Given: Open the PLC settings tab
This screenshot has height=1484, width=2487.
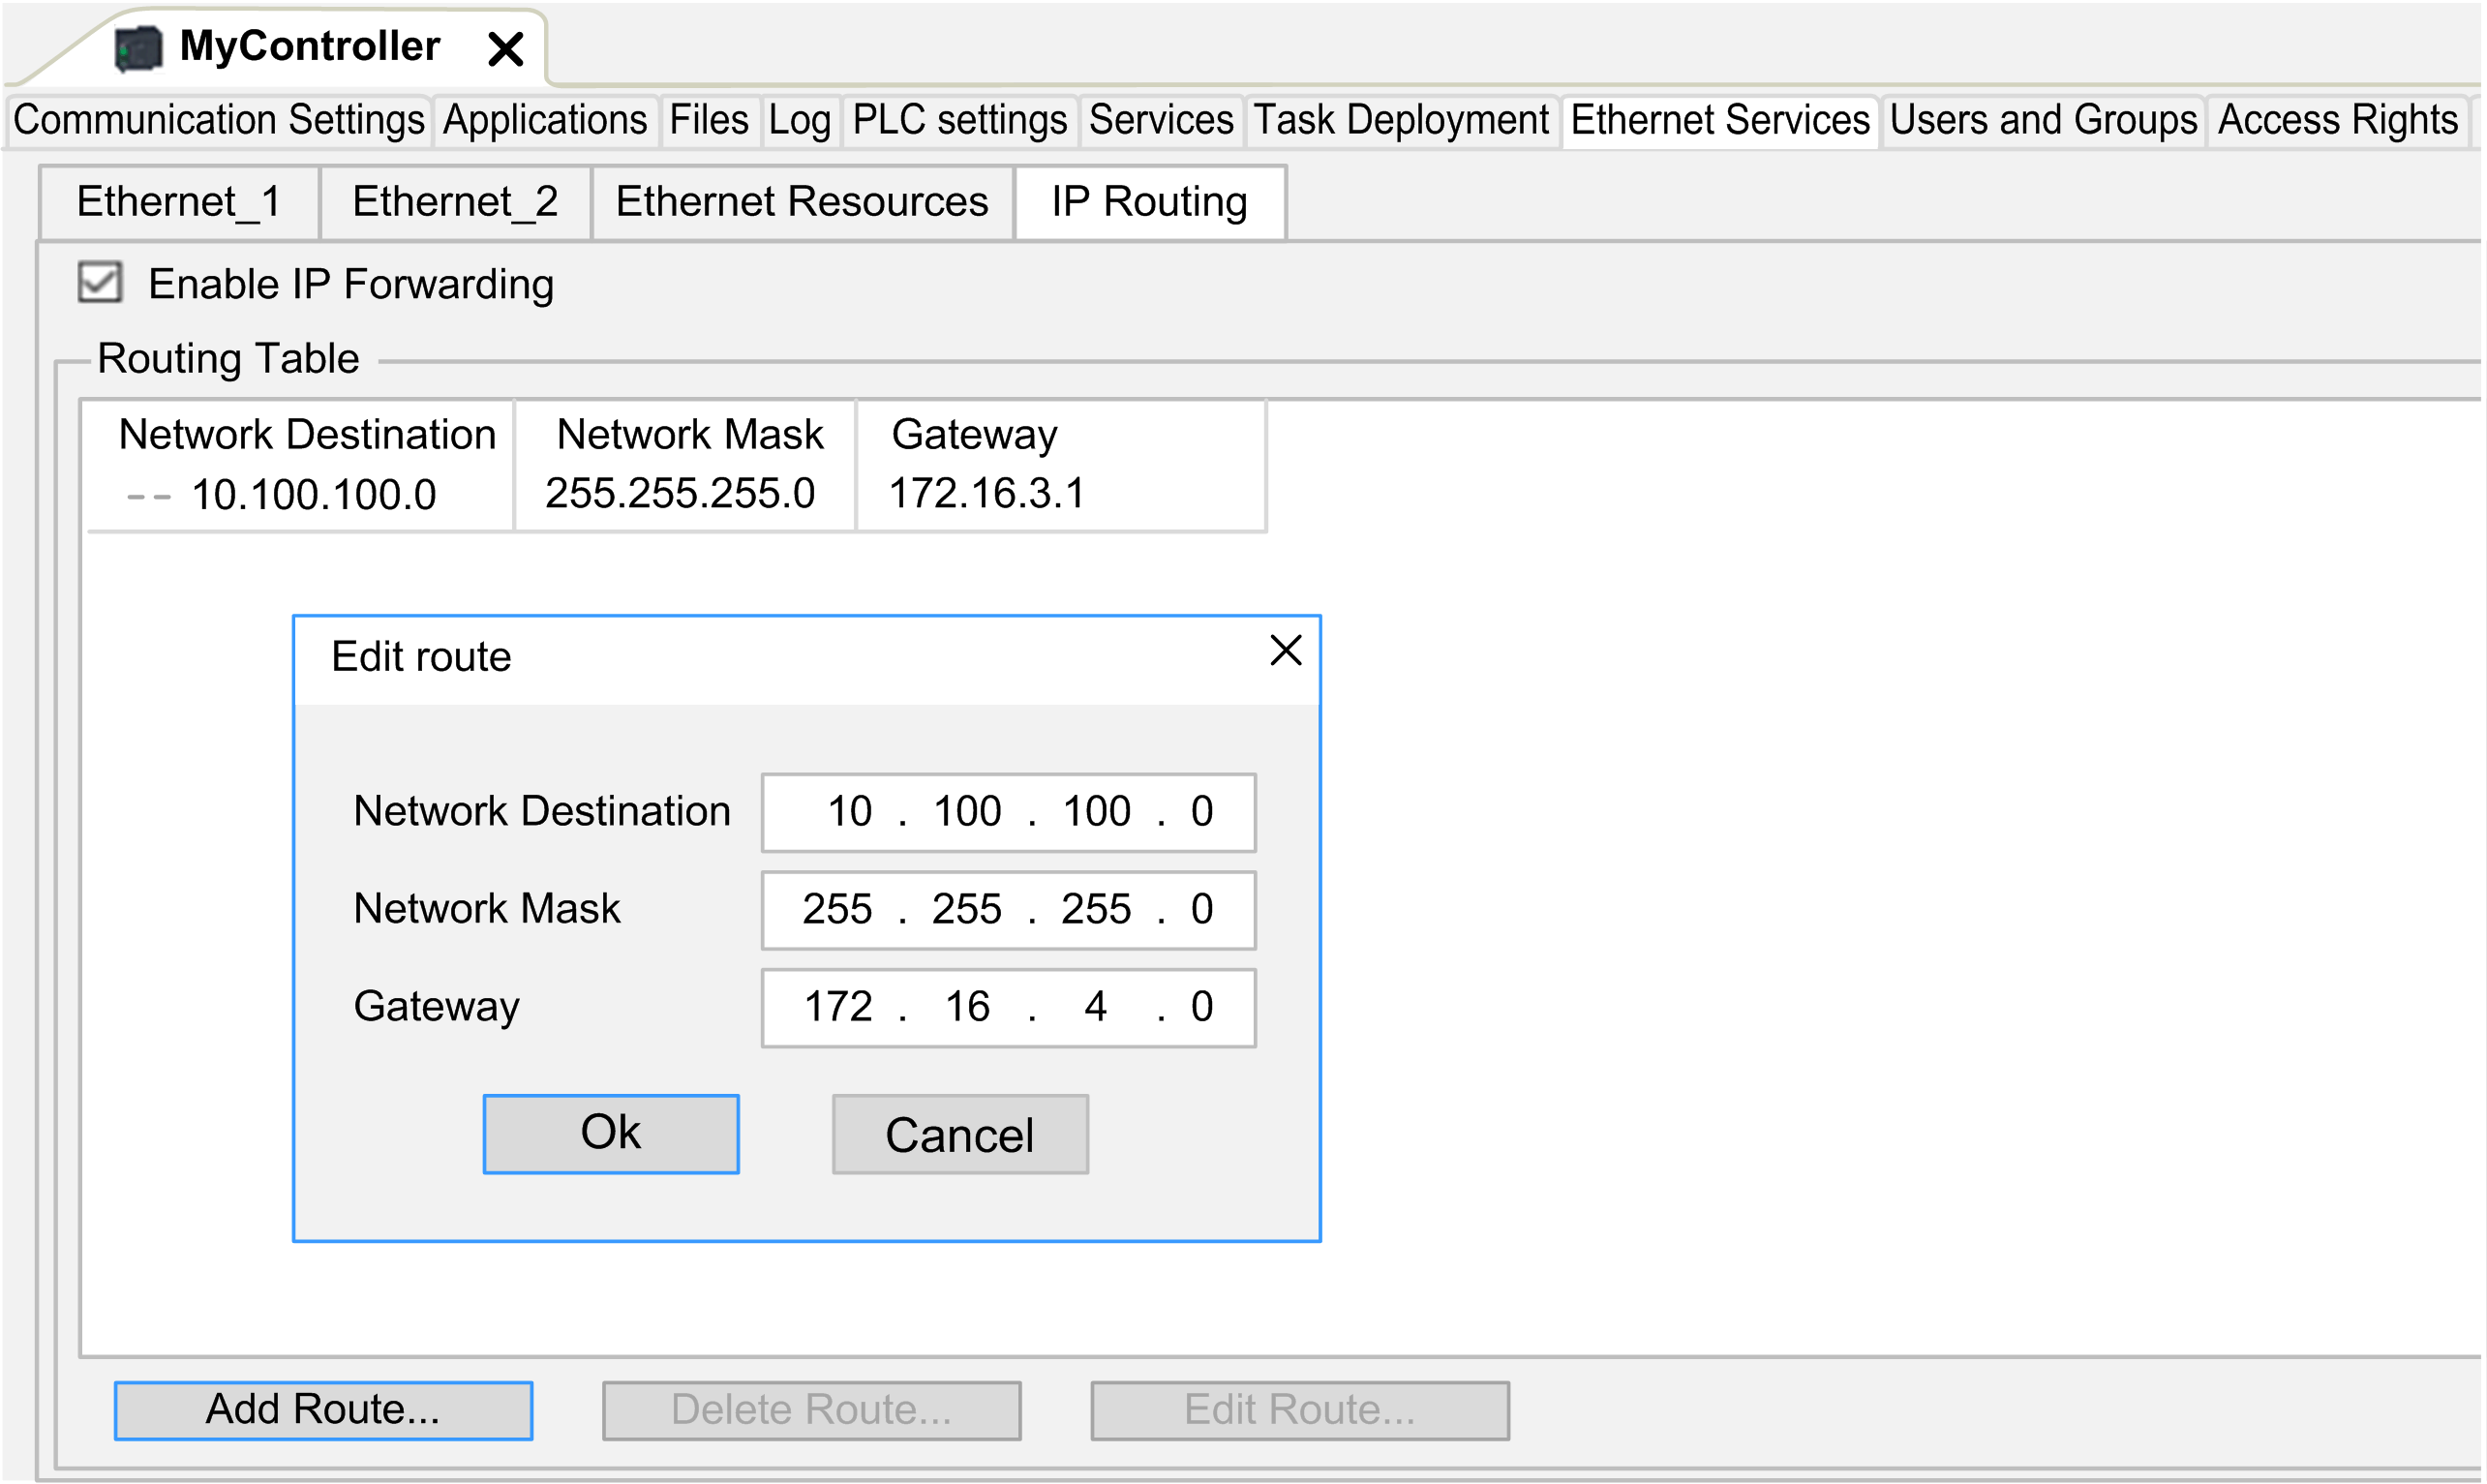Looking at the screenshot, I should [959, 121].
